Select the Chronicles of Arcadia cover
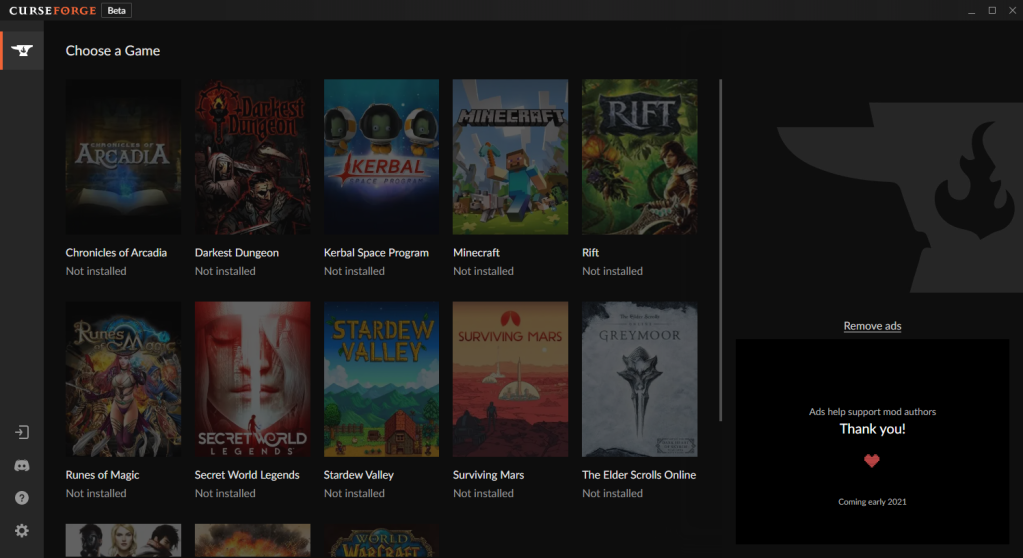Viewport: 1023px width, 558px height. [123, 157]
